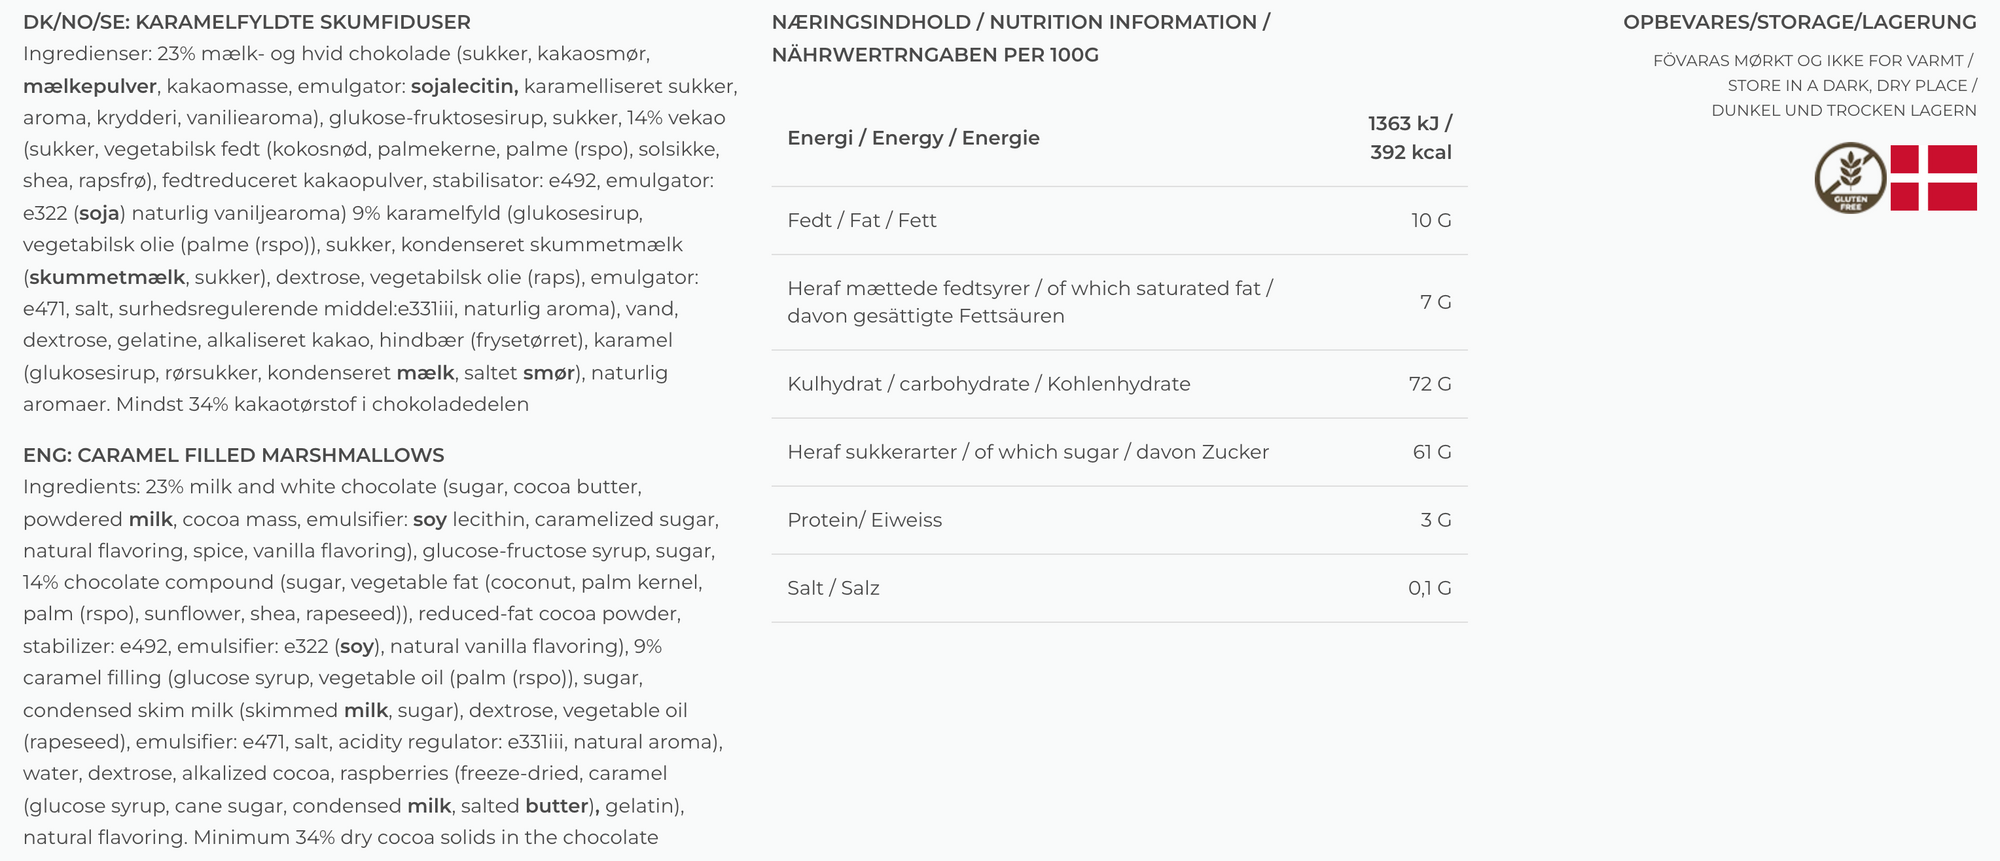Click the 72 G carbohydrate value
Viewport: 2000px width, 861px height.
pyautogui.click(x=1430, y=384)
